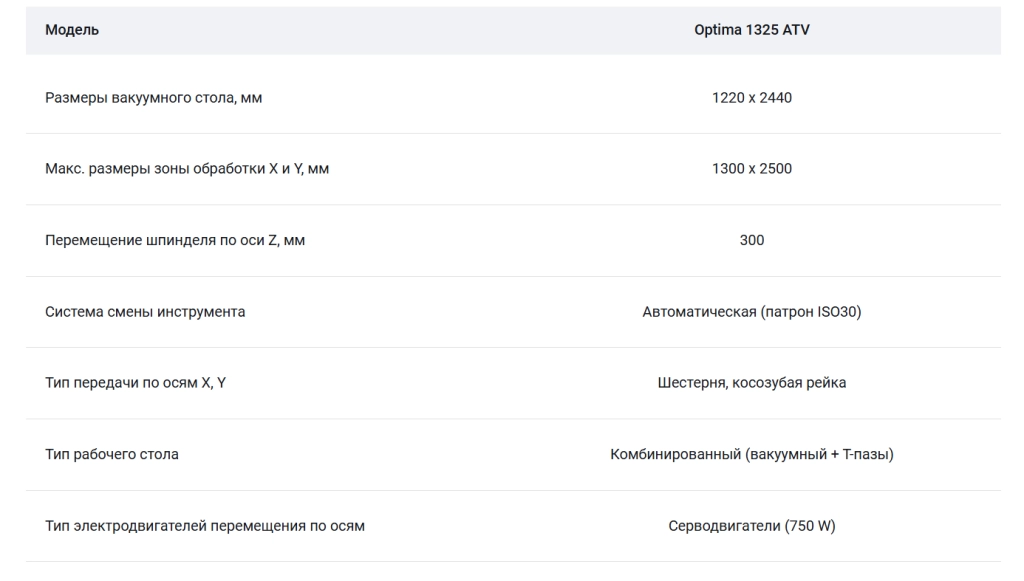Click 'Перемещение шпинделя по оси Z, мм' label
This screenshot has width=1024, height=581.
[x=175, y=240]
